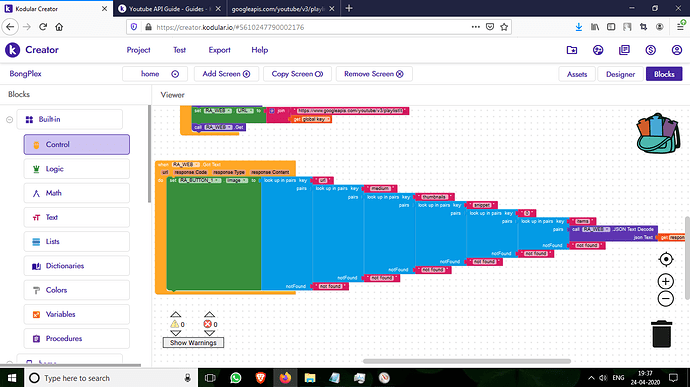The width and height of the screenshot is (690, 387).
Task: Click the Copy Screen button
Action: (x=297, y=74)
